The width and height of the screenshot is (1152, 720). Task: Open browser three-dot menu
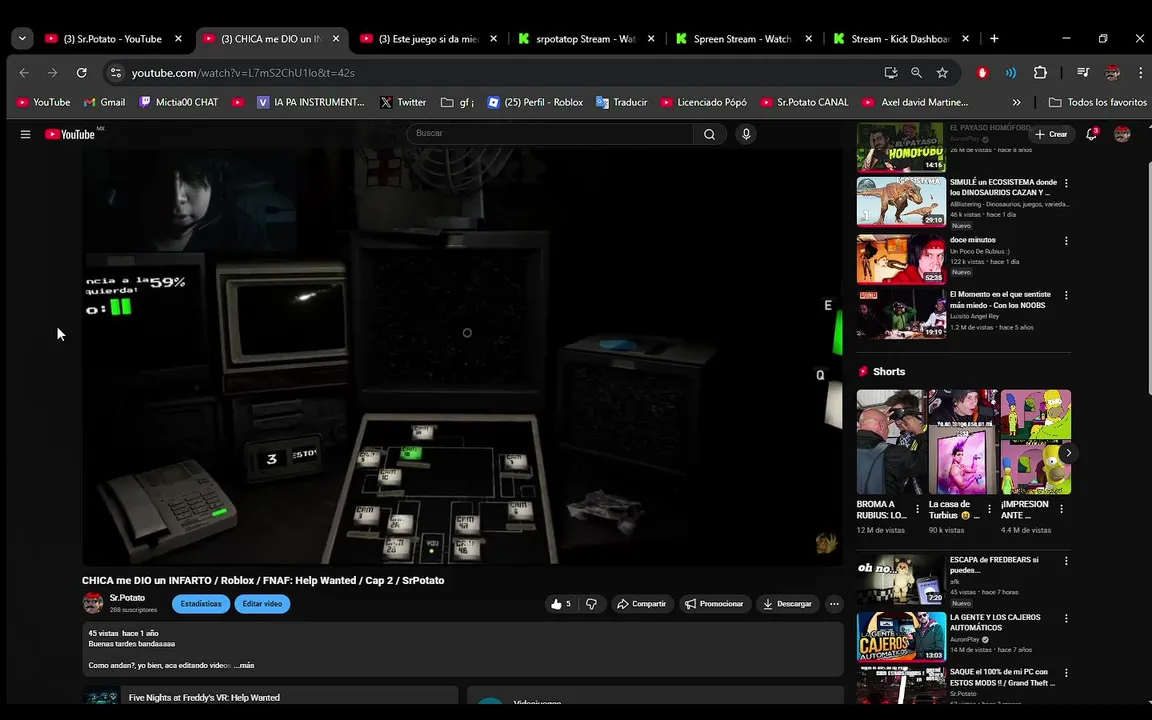[1140, 73]
